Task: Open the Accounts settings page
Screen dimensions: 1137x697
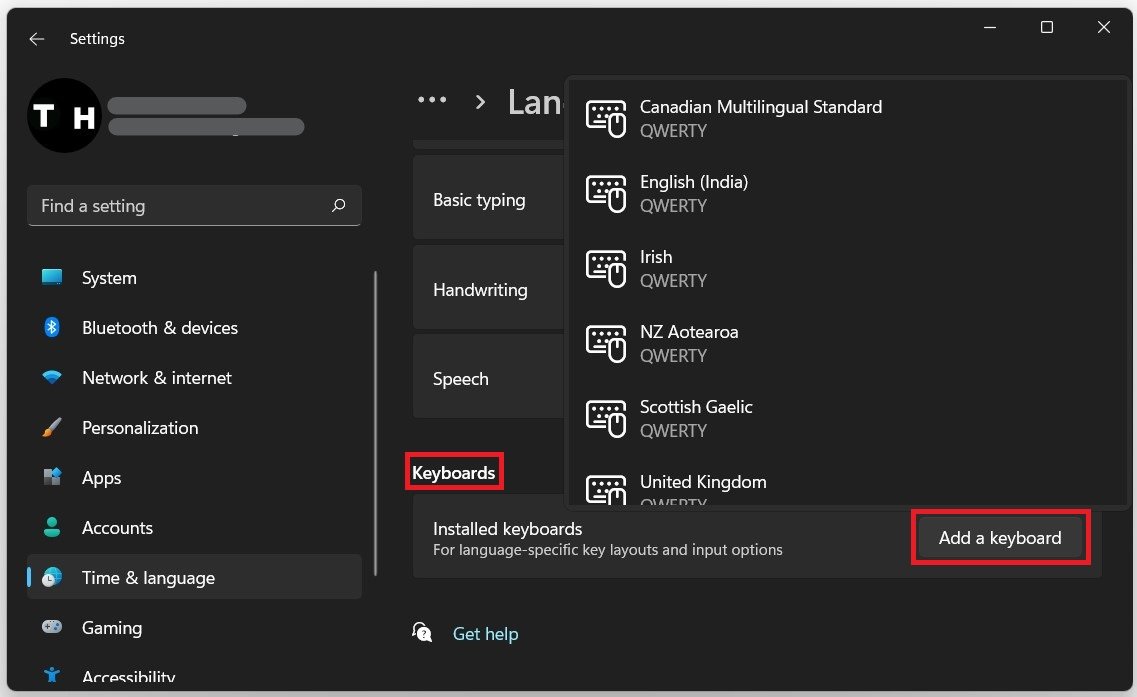Action: 117,528
